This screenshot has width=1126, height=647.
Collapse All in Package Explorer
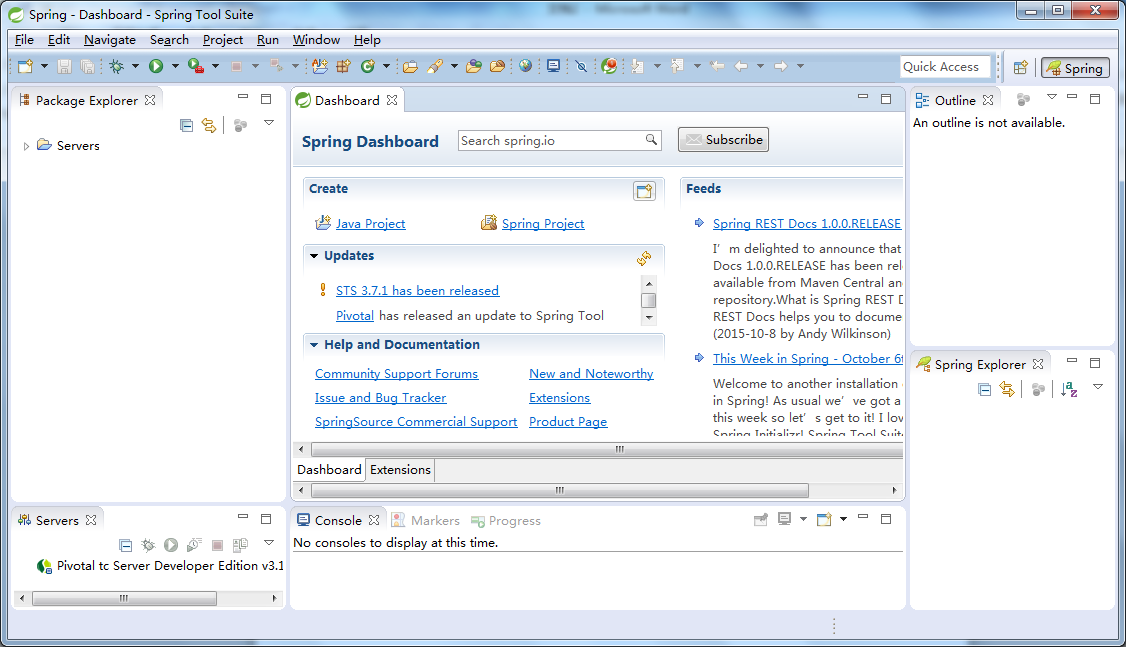click(x=187, y=126)
